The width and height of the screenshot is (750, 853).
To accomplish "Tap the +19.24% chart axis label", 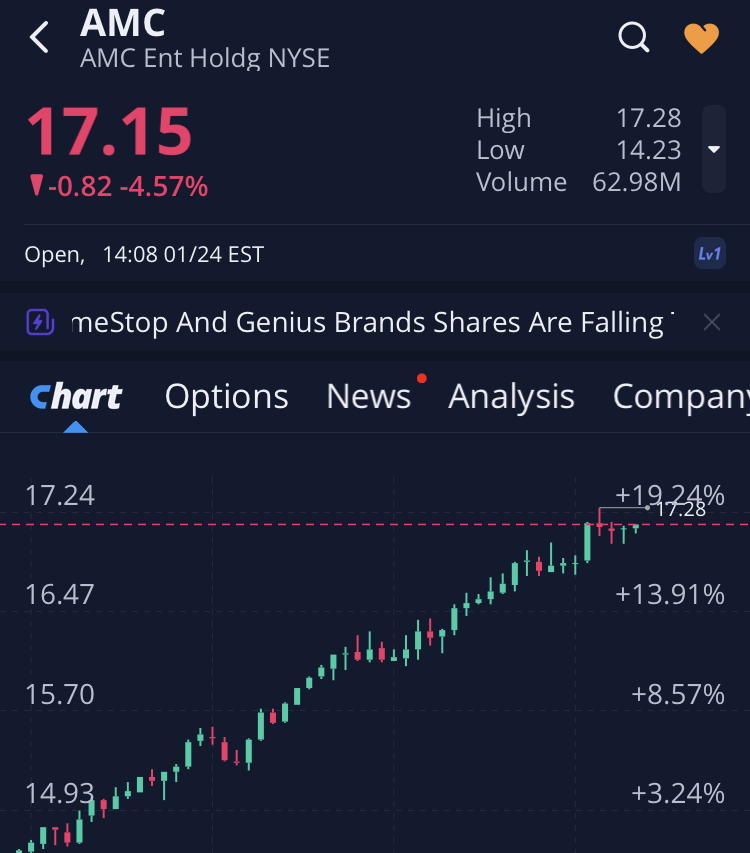I will [669, 495].
